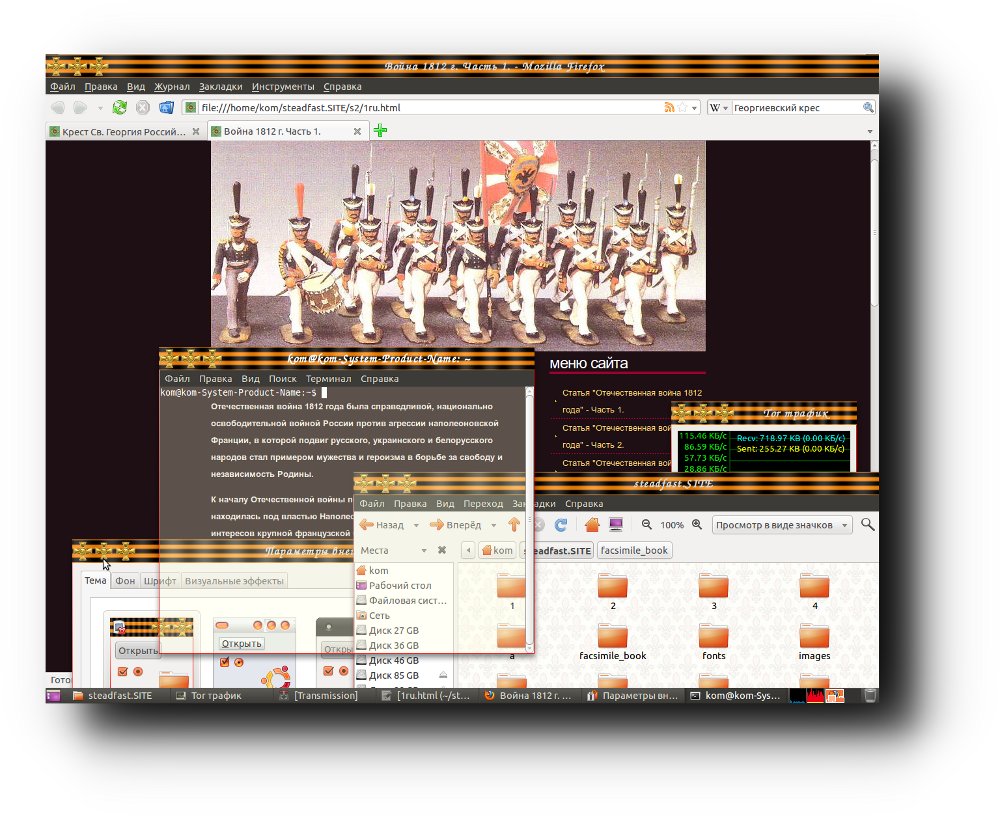The height and width of the screenshot is (816, 1000).
Task: Go to home folder via file manager house icon
Action: point(592,524)
